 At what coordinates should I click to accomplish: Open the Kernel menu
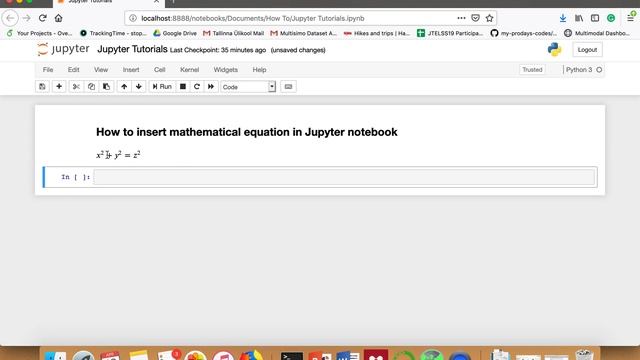click(189, 70)
